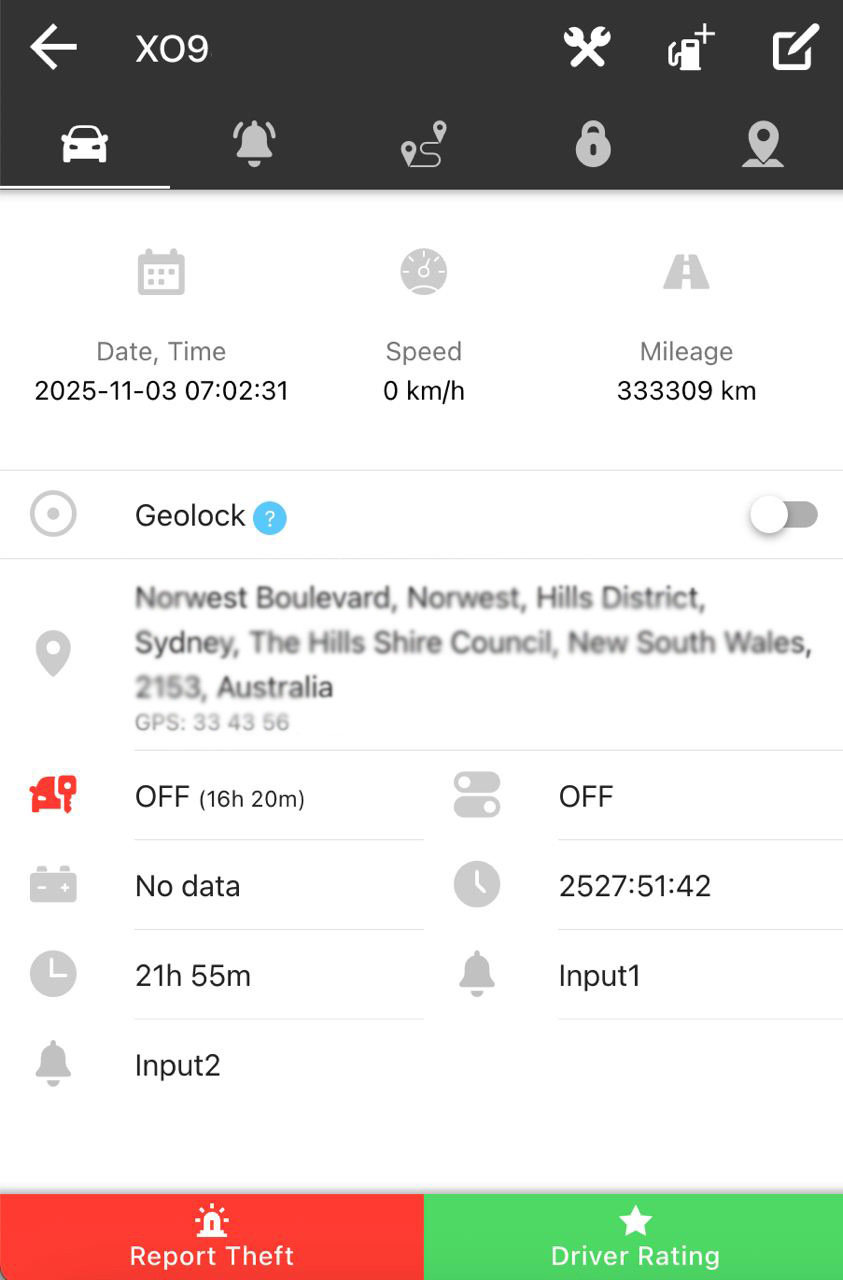
Task: Go to the padlock lock tab
Action: (x=593, y=146)
